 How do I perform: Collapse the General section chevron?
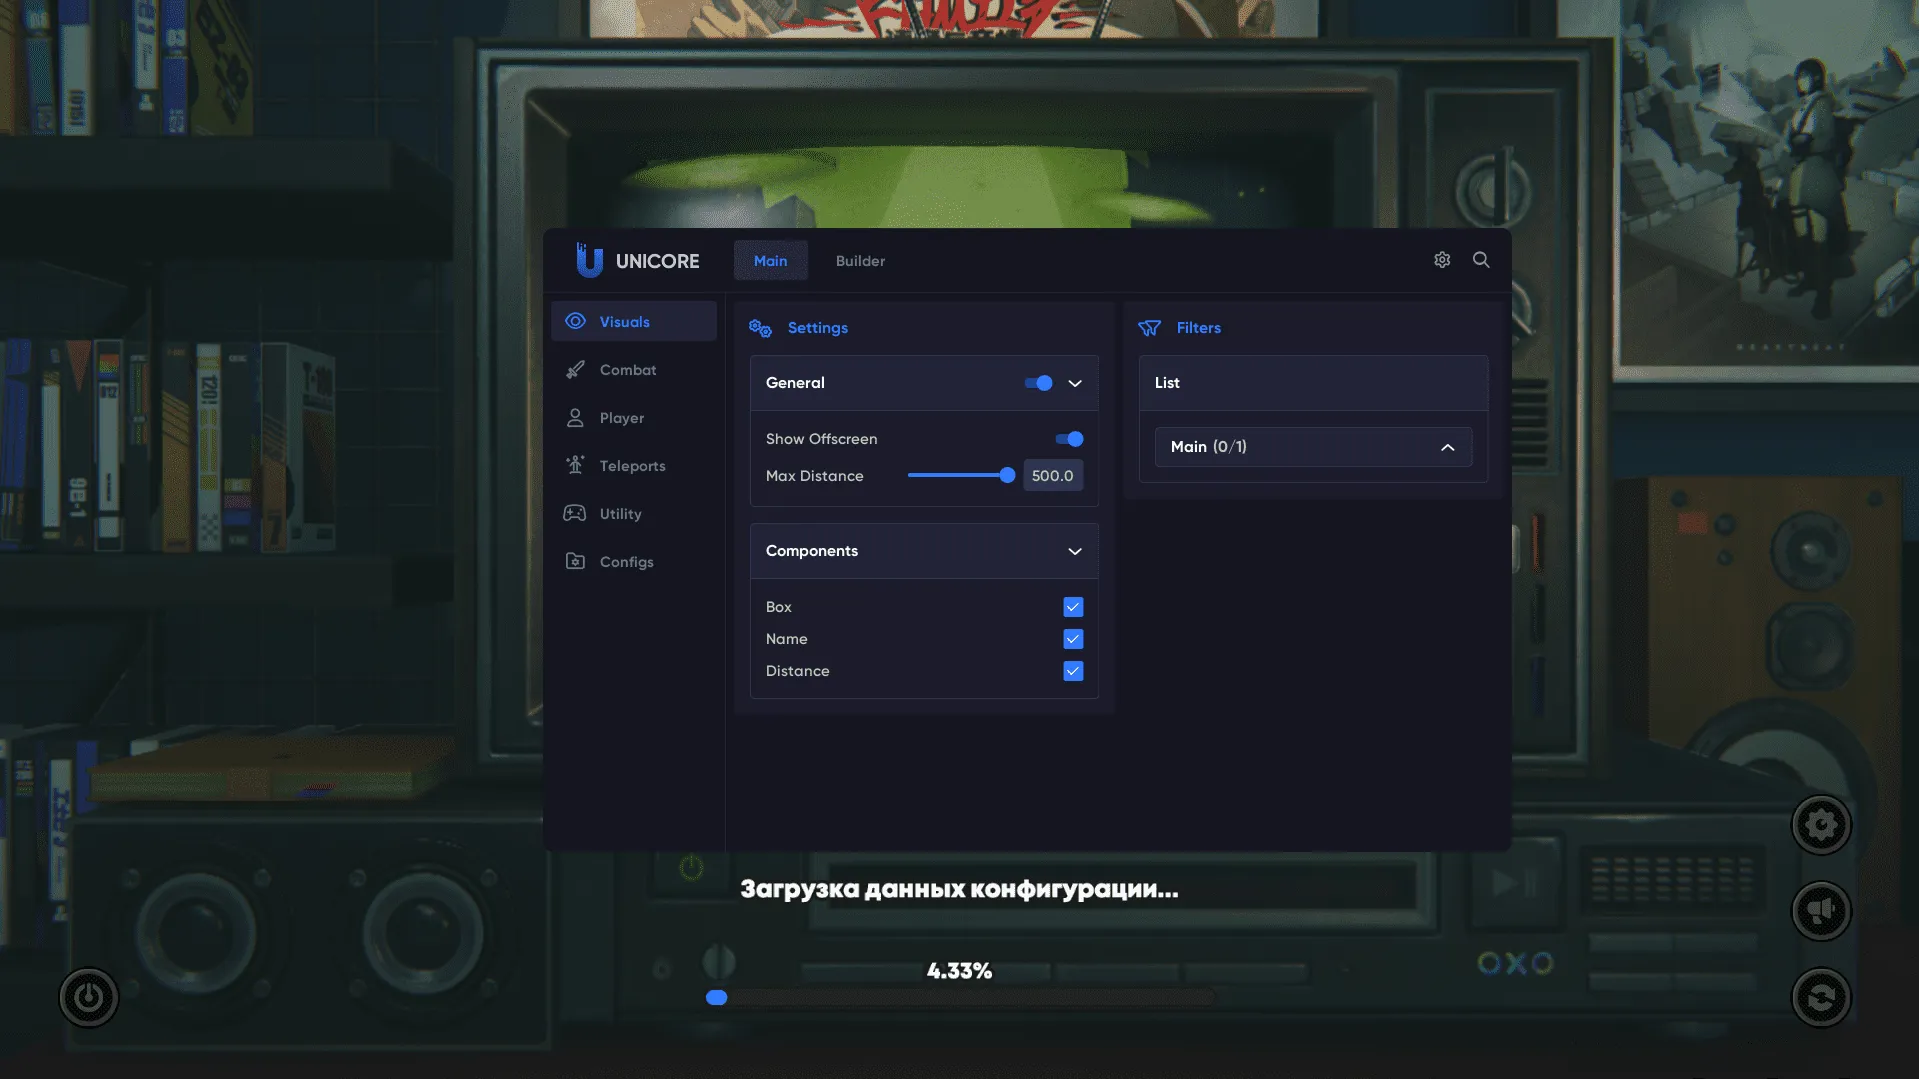coord(1075,383)
